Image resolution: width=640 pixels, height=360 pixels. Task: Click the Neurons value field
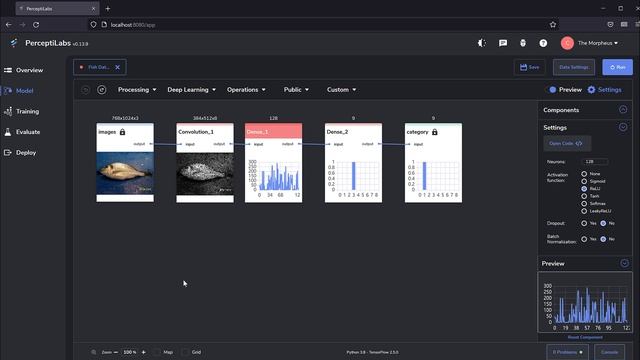pos(594,162)
